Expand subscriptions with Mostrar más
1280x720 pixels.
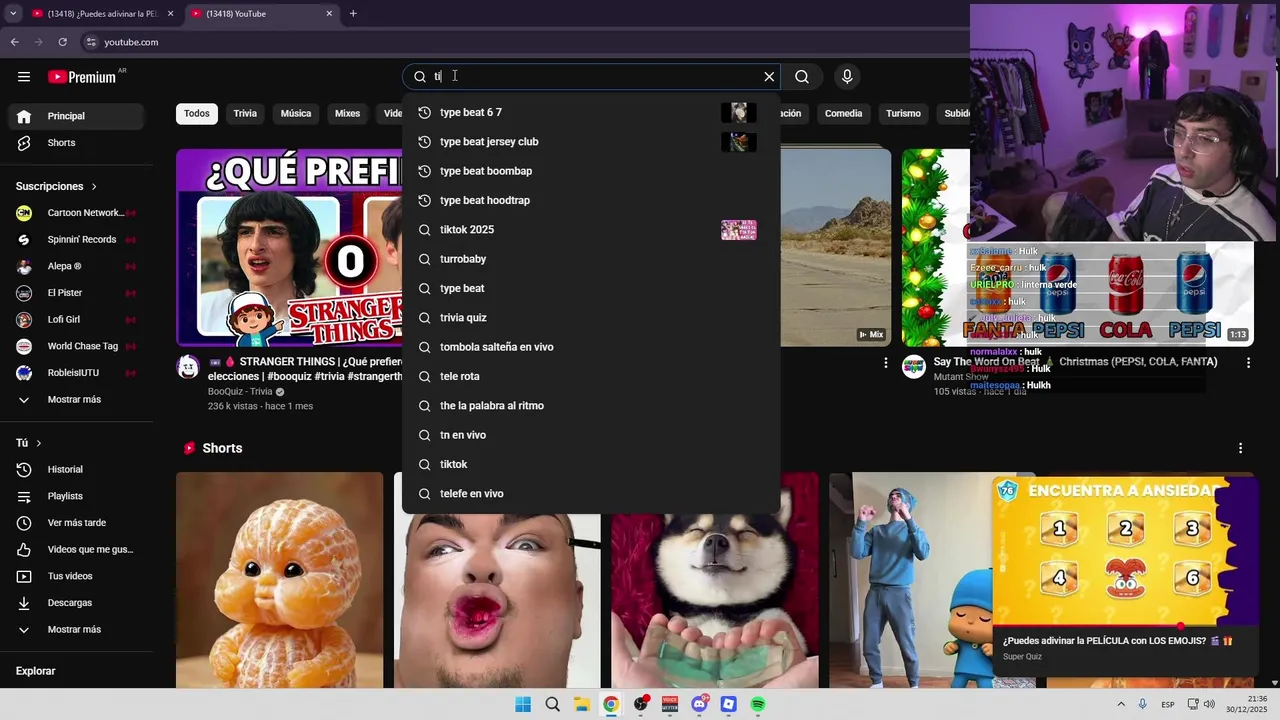(x=76, y=400)
